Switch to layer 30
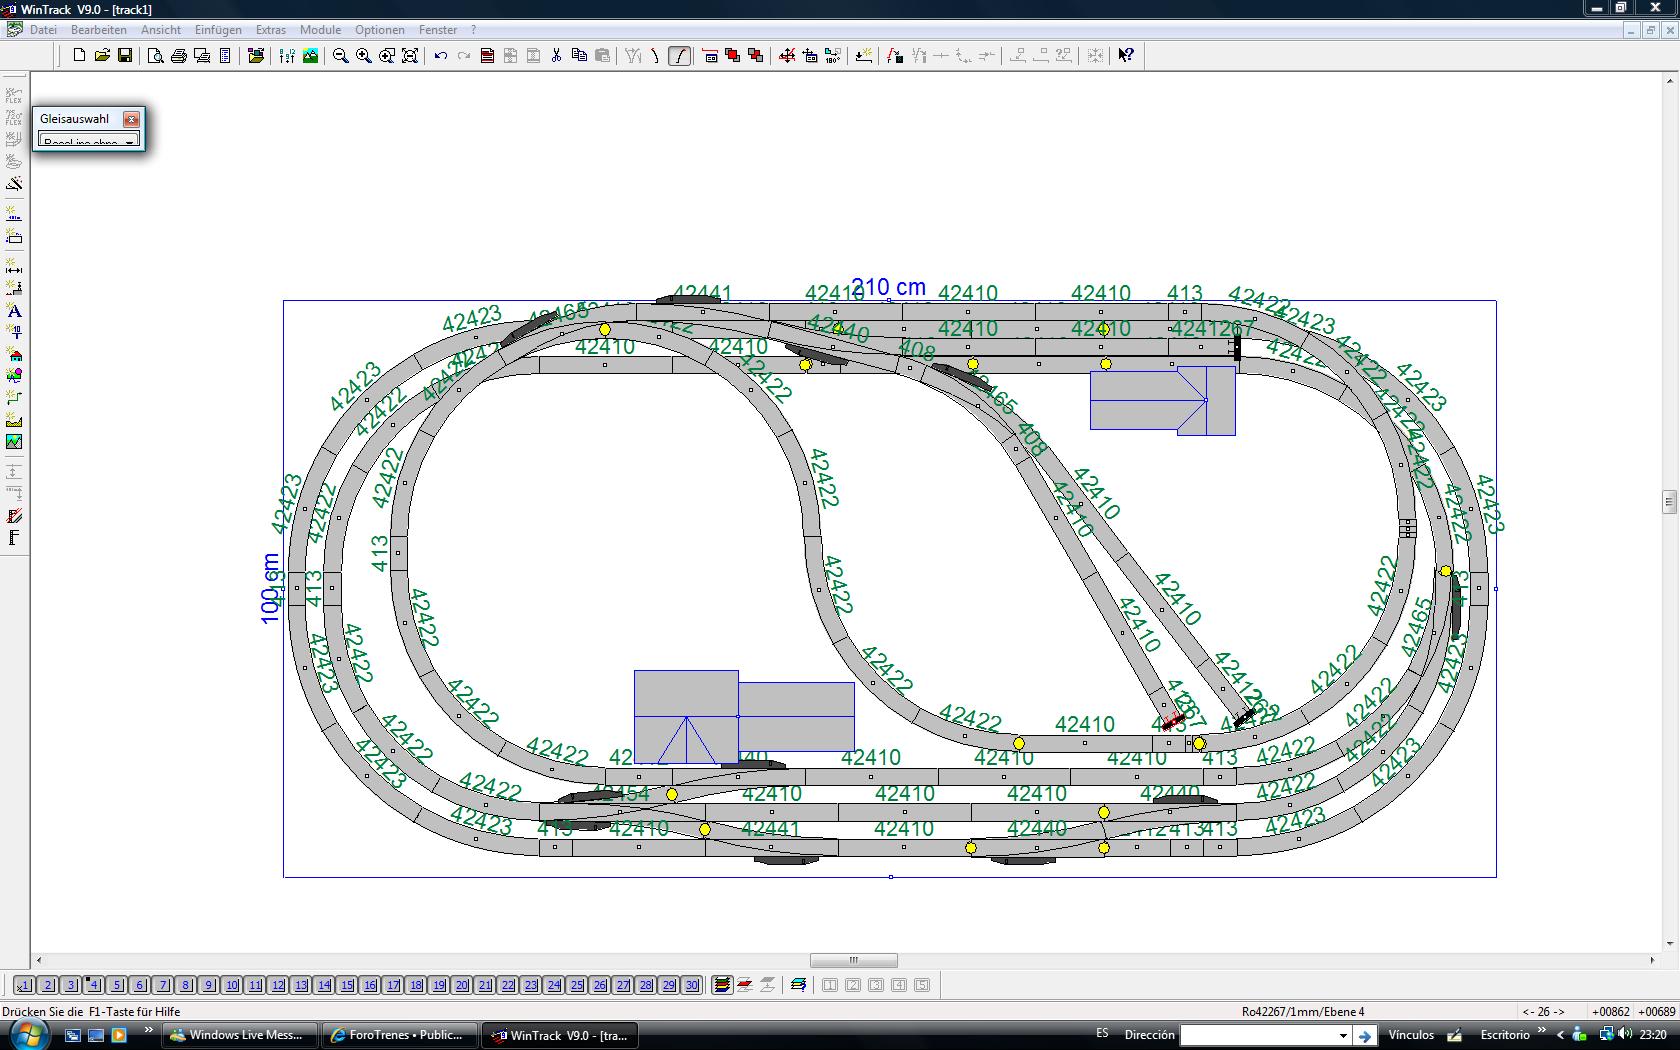Screen dimensions: 1680x1050 point(691,985)
